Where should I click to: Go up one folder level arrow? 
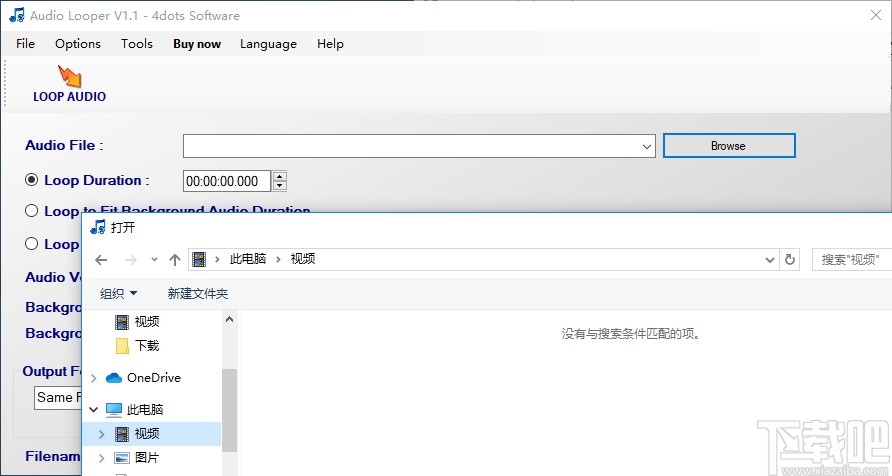click(x=175, y=260)
